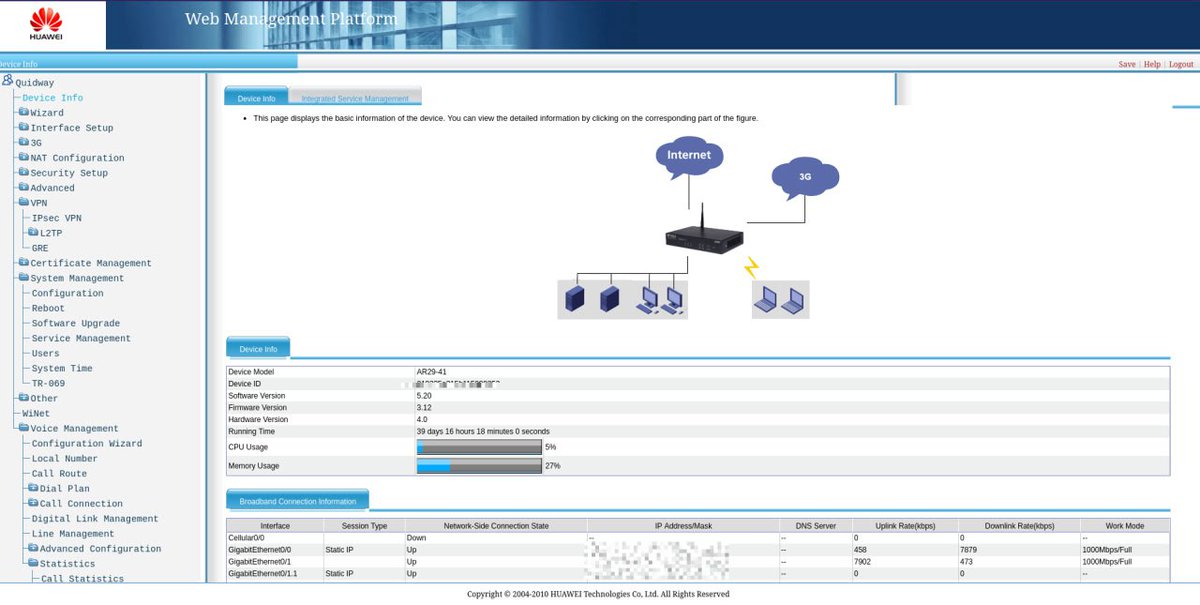
Task: Open Line Management tree item
Action: click(x=73, y=533)
